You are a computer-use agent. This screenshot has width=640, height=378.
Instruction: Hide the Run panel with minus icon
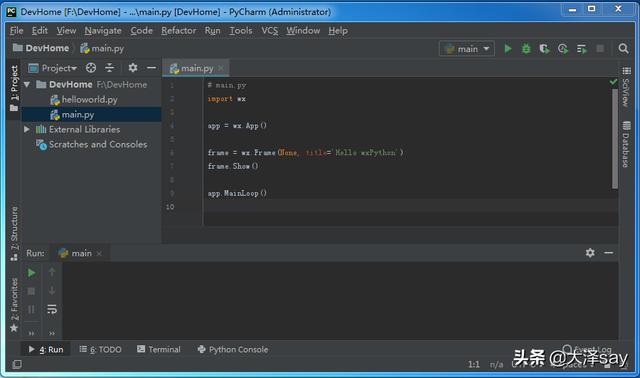(x=609, y=253)
